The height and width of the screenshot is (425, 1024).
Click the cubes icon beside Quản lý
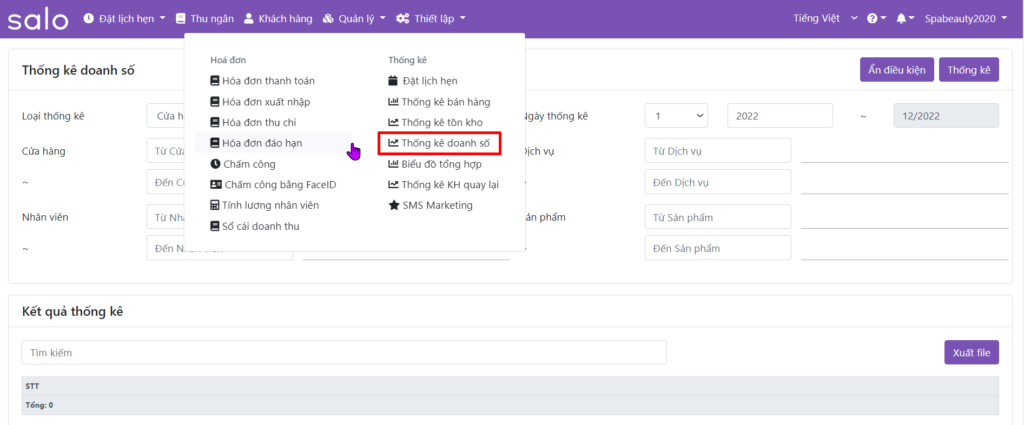click(328, 19)
